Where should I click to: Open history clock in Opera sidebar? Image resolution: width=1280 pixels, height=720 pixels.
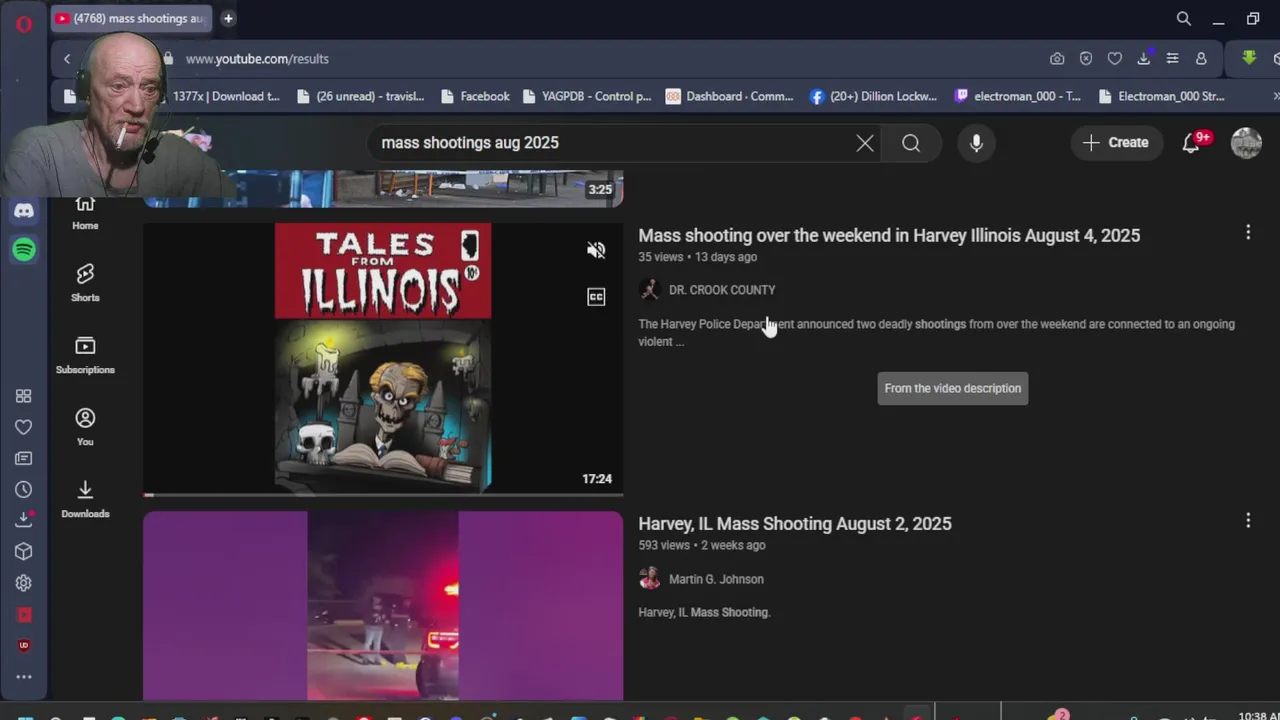click(24, 489)
